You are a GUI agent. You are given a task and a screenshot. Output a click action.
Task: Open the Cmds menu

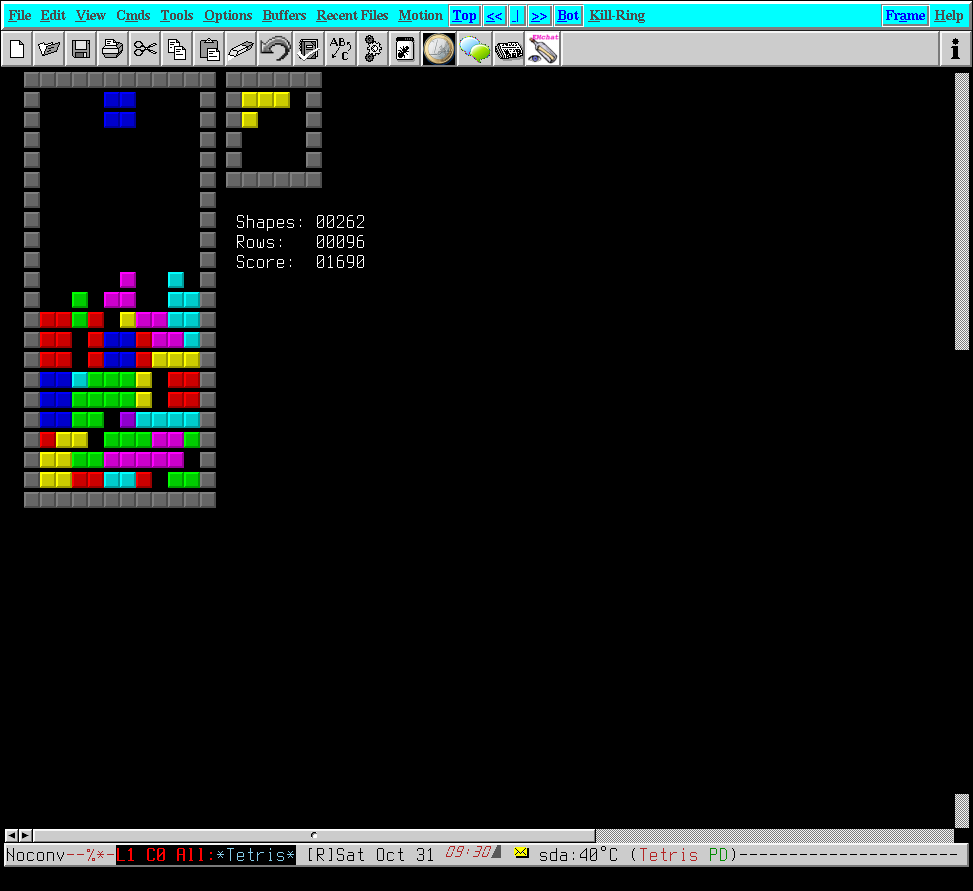coord(133,16)
